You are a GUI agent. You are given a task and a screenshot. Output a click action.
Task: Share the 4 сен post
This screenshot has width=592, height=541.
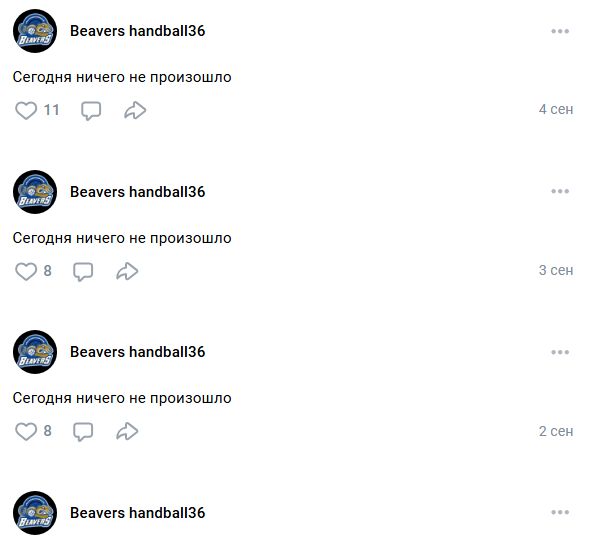(135, 111)
